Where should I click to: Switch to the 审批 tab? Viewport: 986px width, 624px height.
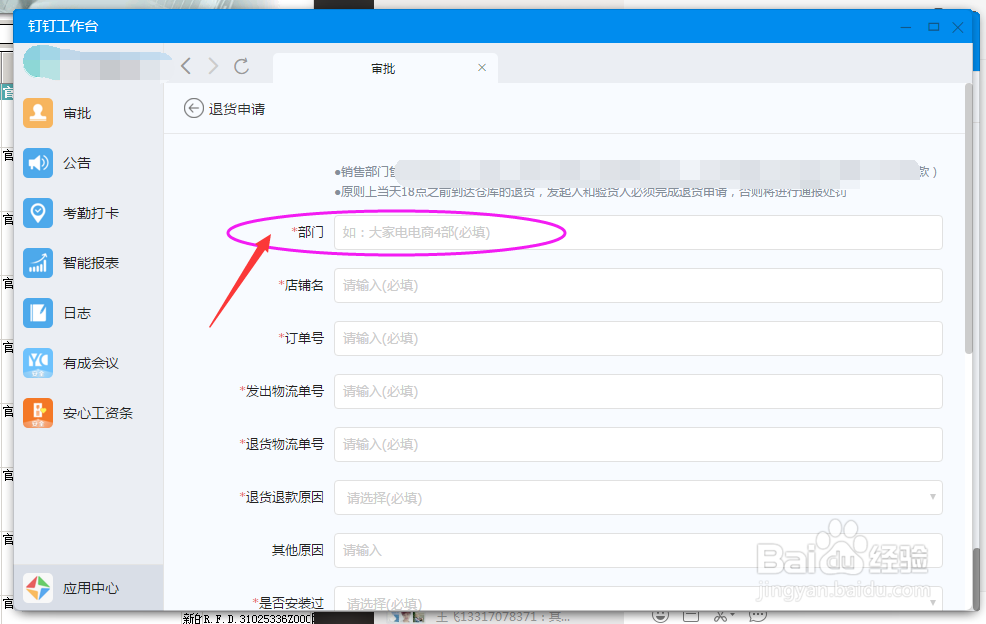coord(383,68)
